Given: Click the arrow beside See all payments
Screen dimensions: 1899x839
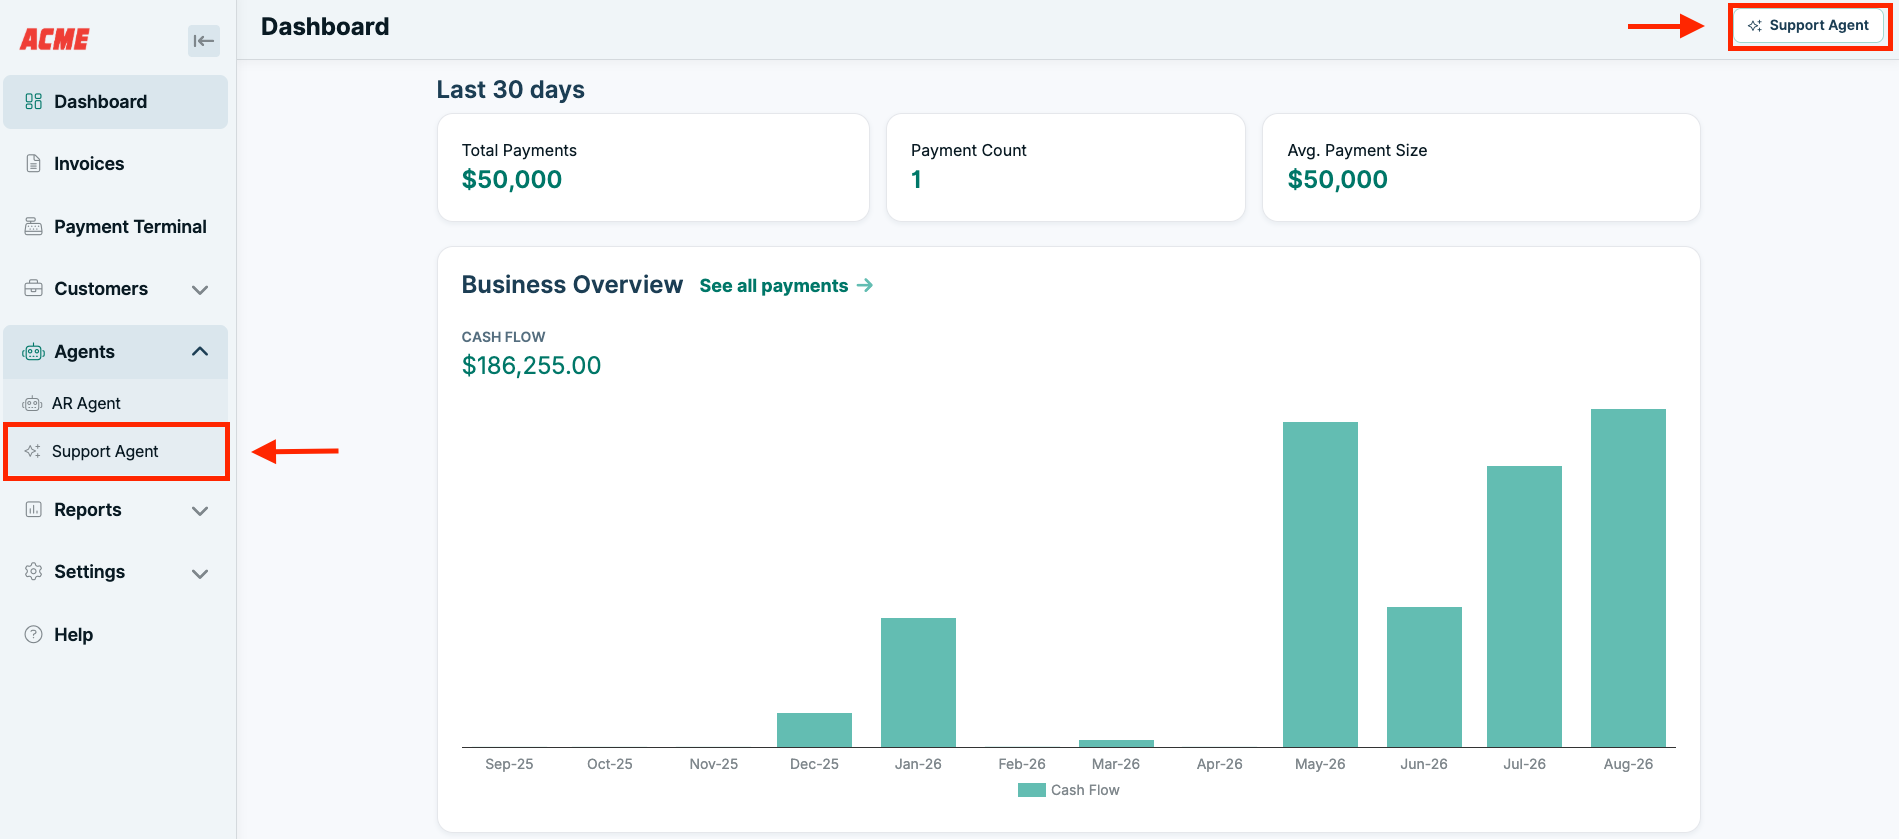Looking at the screenshot, I should 865,285.
